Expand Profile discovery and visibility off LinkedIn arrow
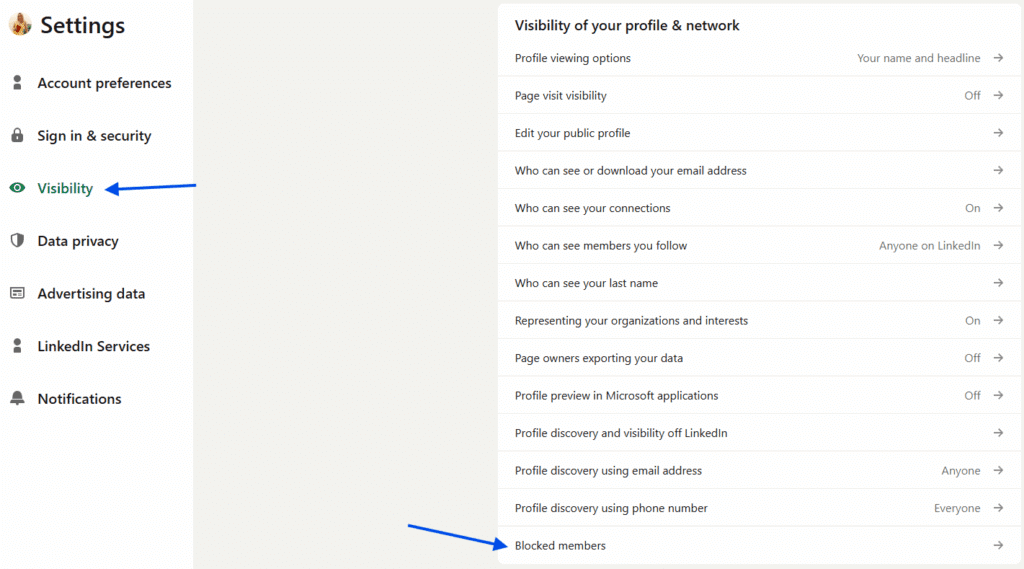The height and width of the screenshot is (569, 1024). pyautogui.click(x=998, y=433)
